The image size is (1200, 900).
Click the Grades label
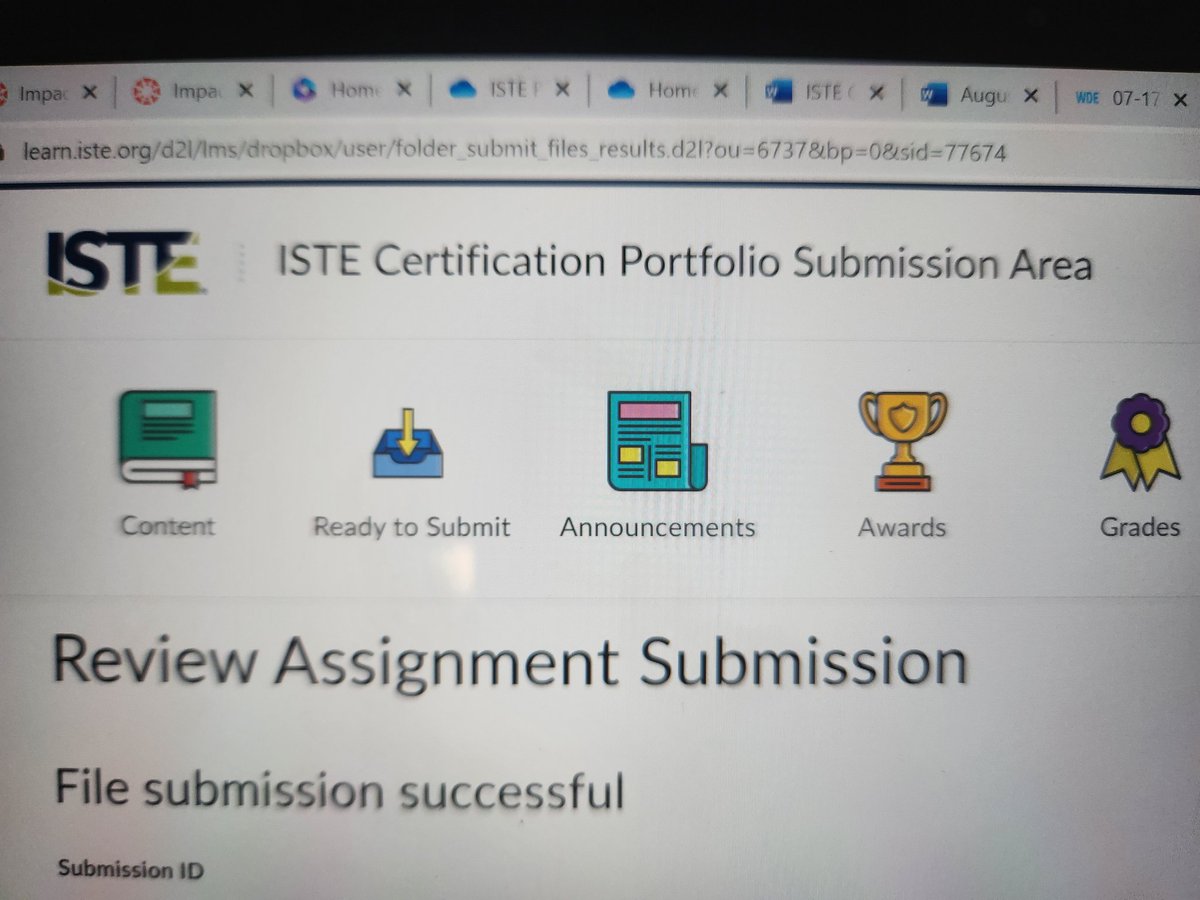tap(1140, 527)
